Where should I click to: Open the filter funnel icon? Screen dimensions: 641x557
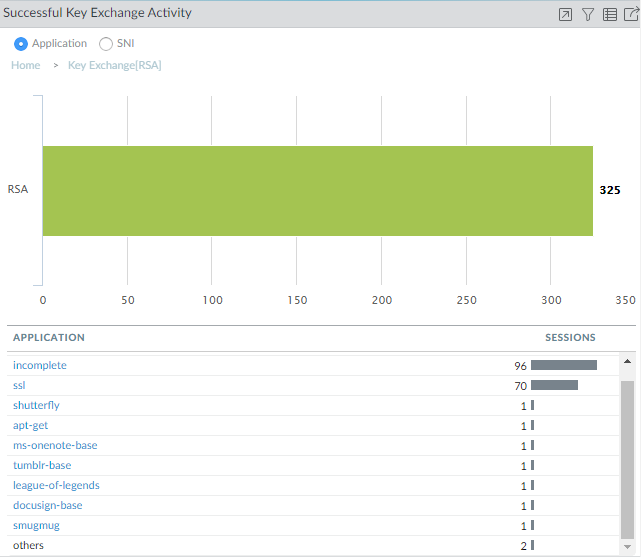(588, 14)
